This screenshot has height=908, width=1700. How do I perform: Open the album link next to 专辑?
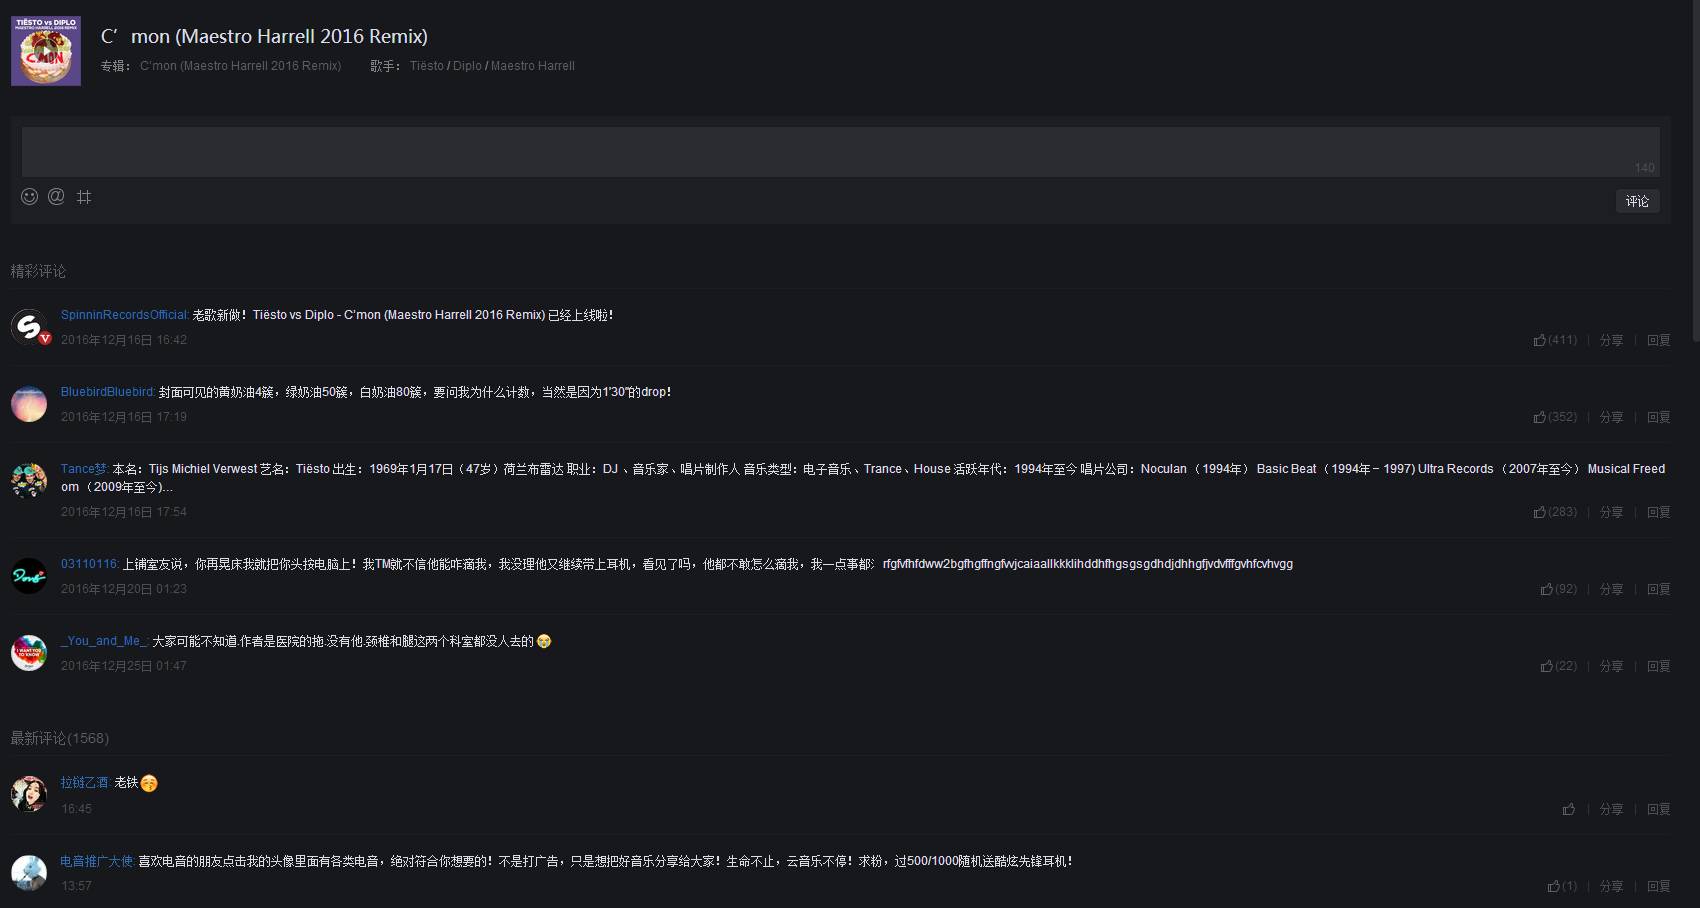[240, 66]
